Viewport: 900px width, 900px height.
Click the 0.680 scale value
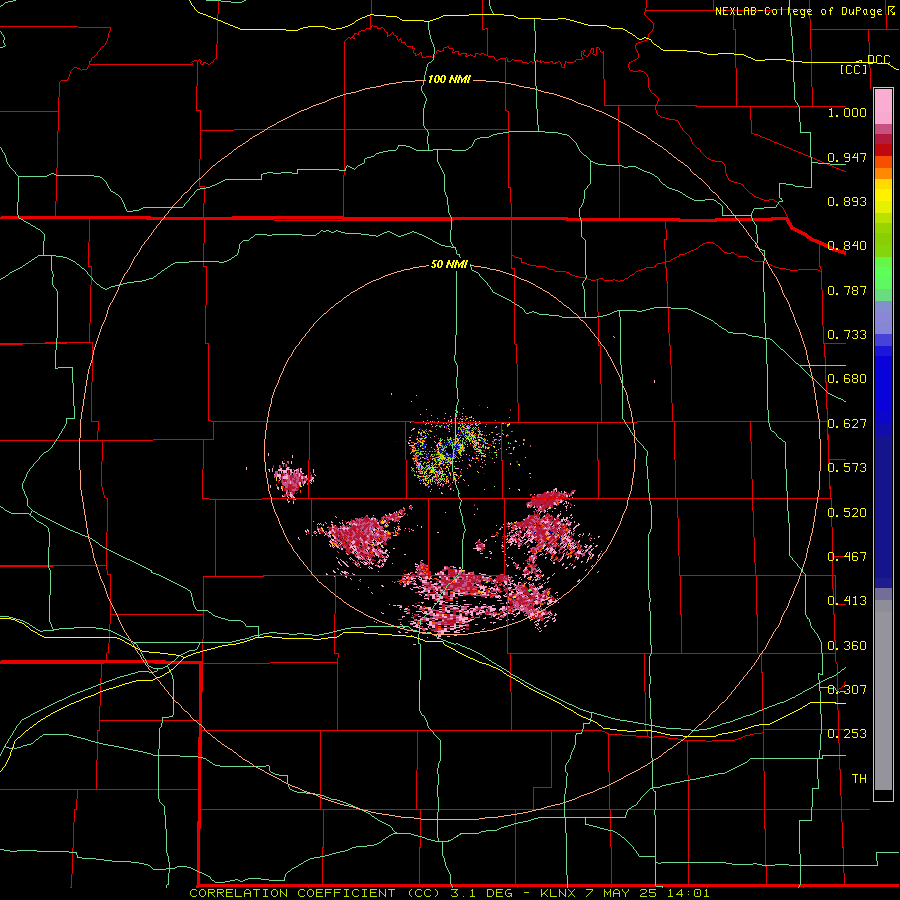847,379
